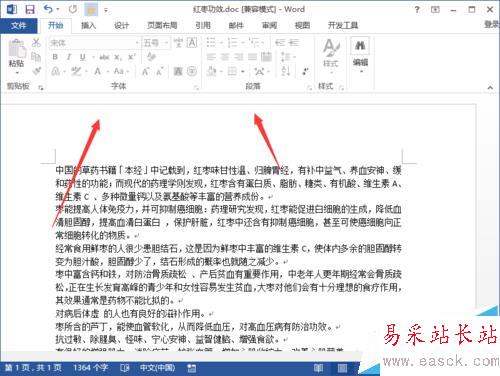The height and width of the screenshot is (376, 500).
Task: Switch to the 开发工具 (Developer) tab
Action: tap(343, 25)
